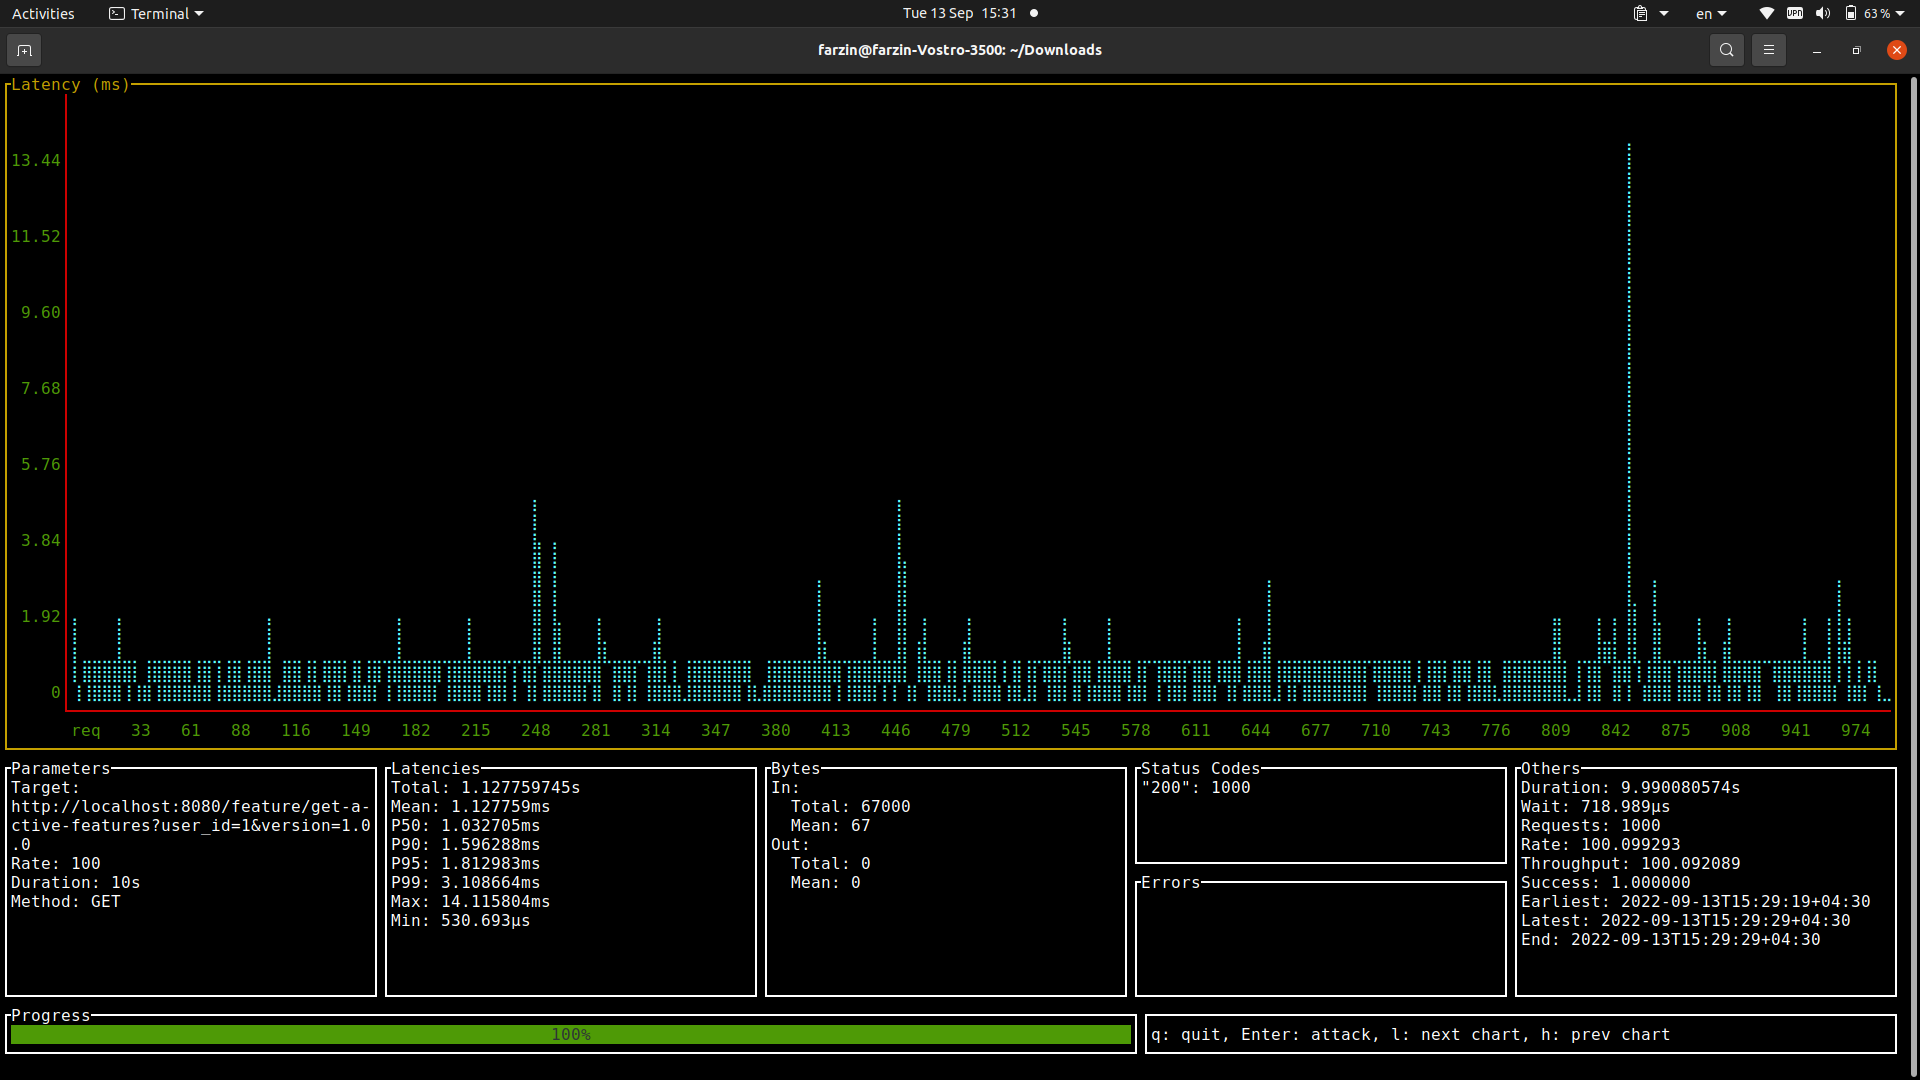Restore down the terminal window

pyautogui.click(x=1856, y=50)
